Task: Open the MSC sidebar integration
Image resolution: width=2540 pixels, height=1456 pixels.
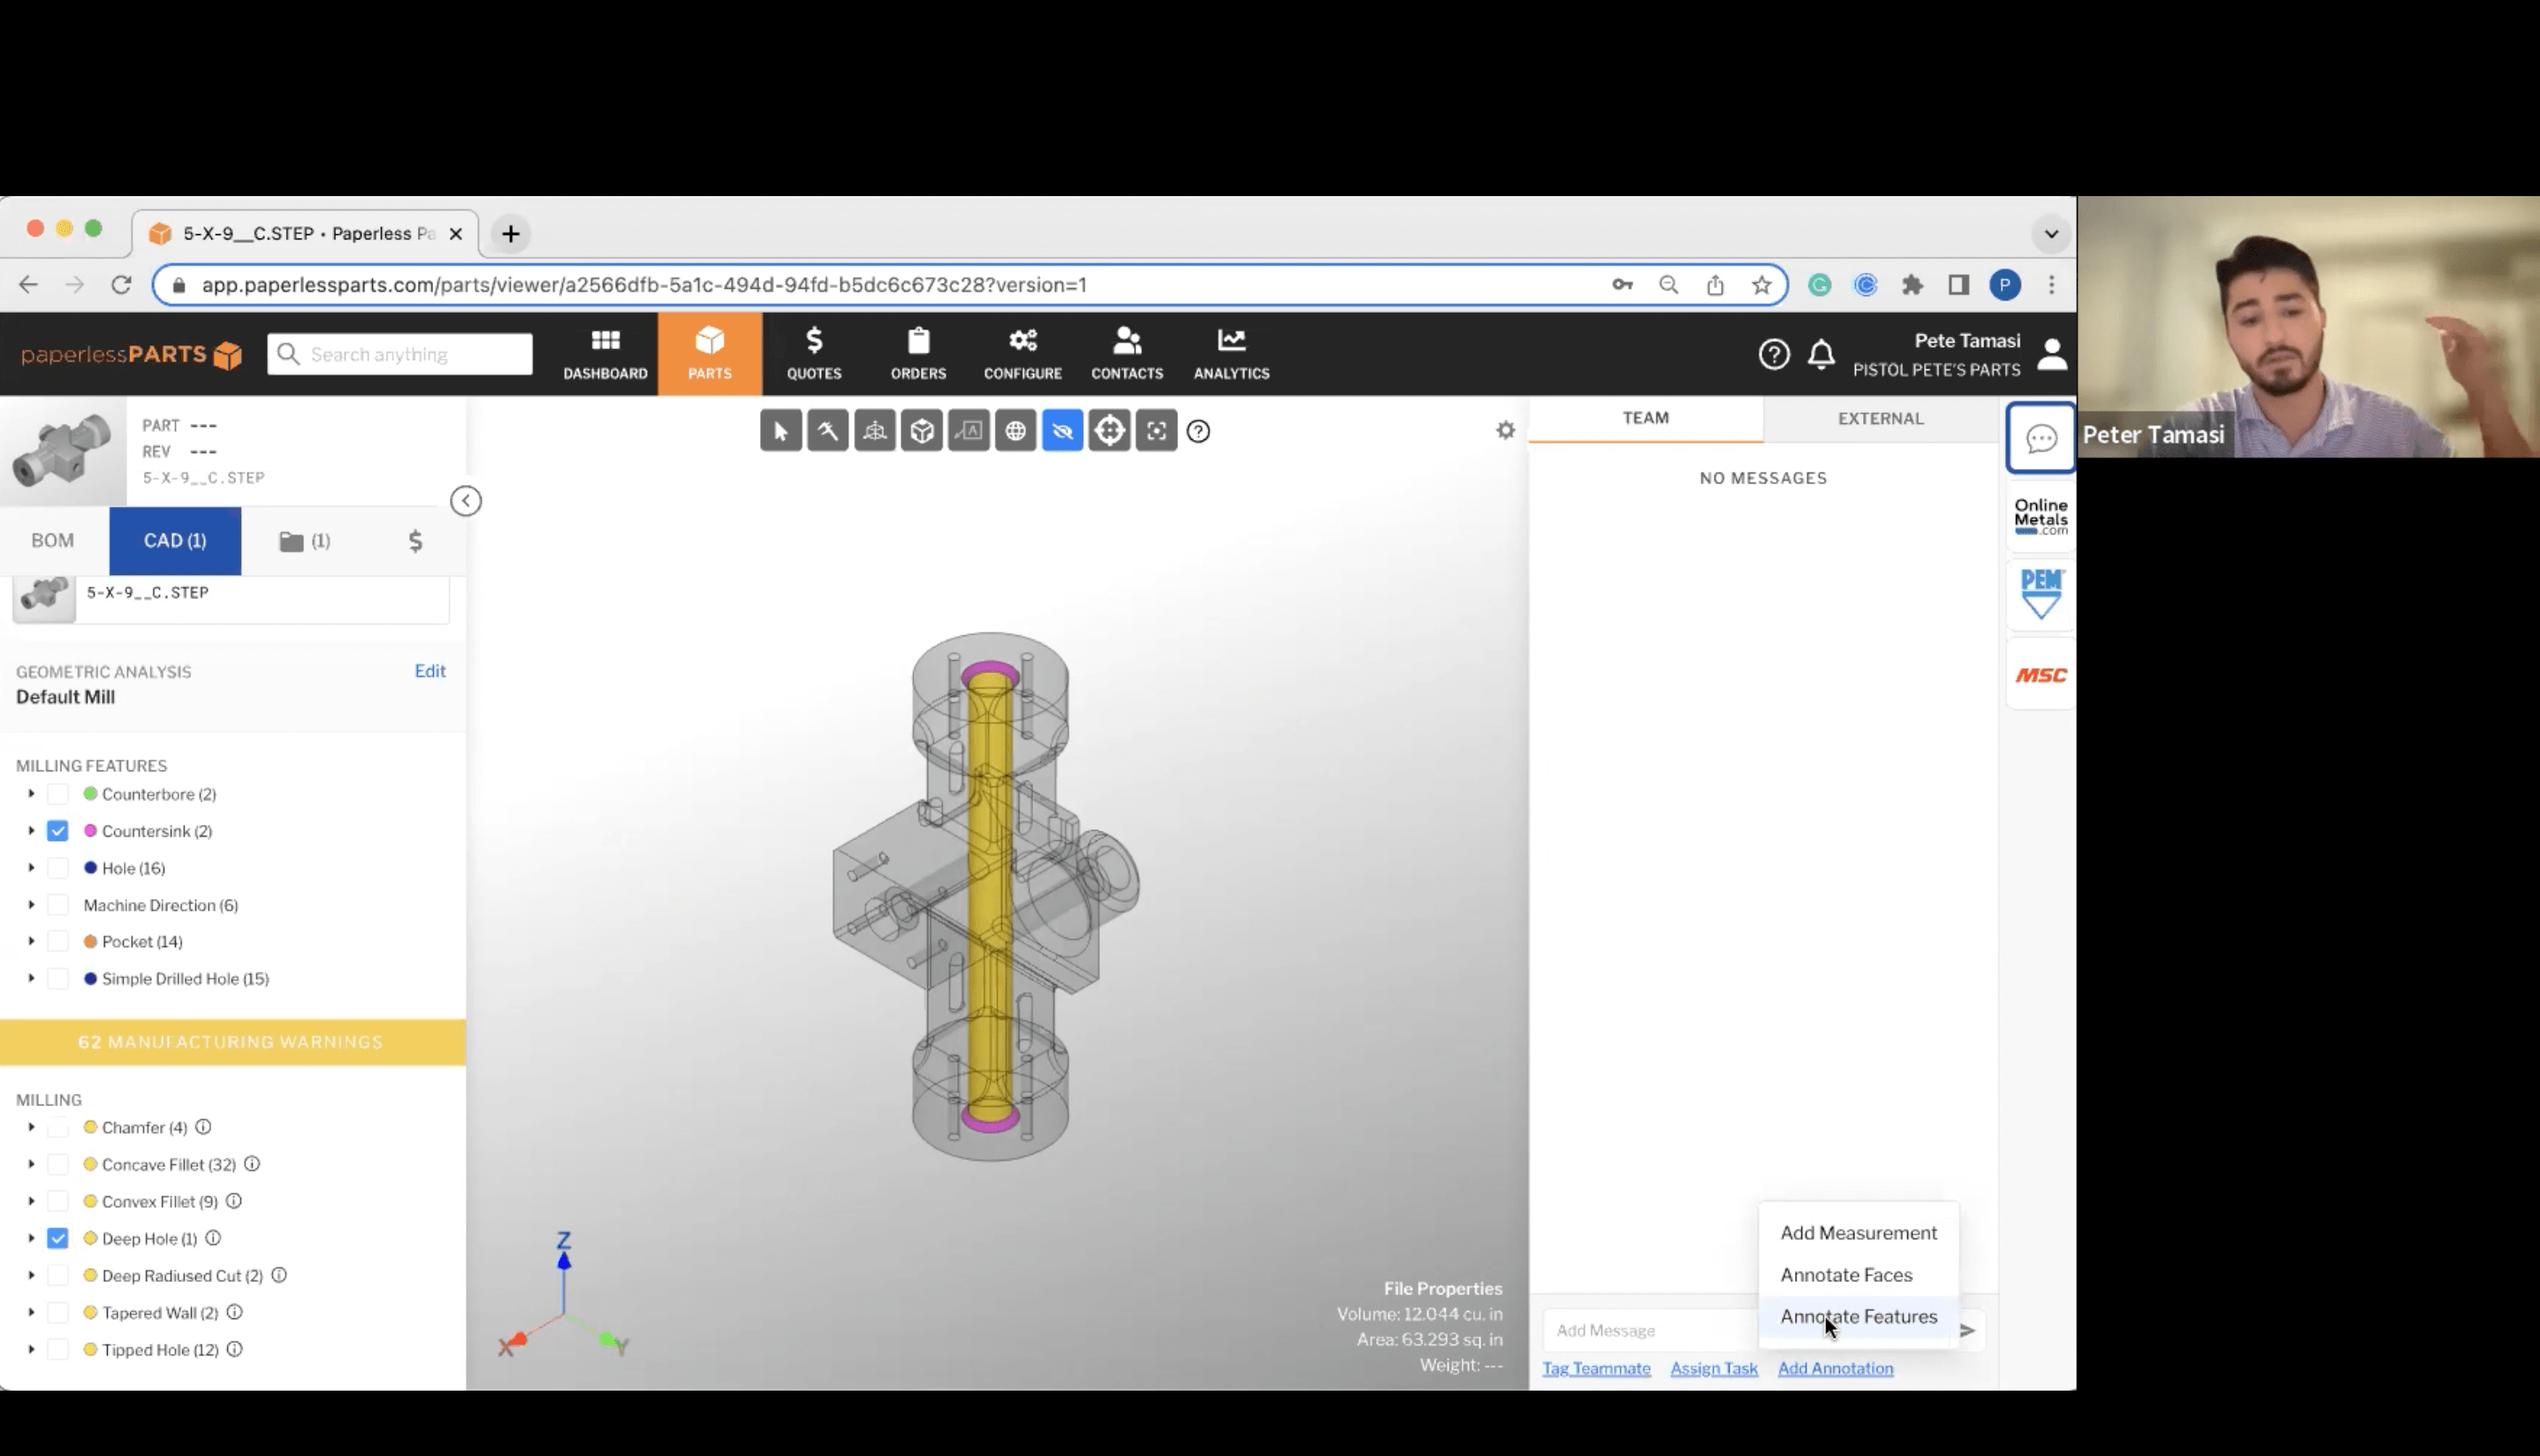Action: [x=2041, y=676]
